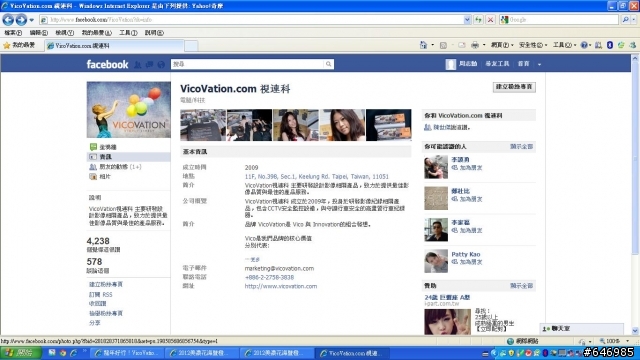
Task: Click the RSS feeds icon
Action: click(x=443, y=45)
